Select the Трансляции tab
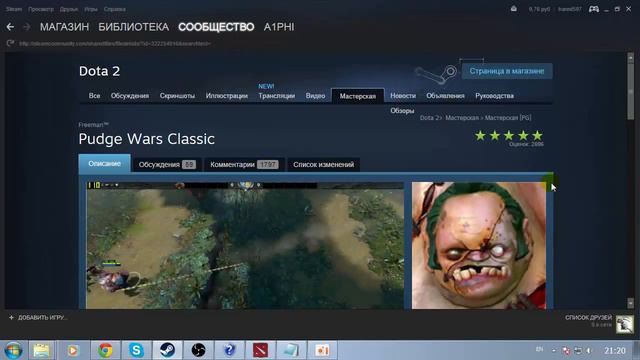The width and height of the screenshot is (640, 360). (x=276, y=96)
